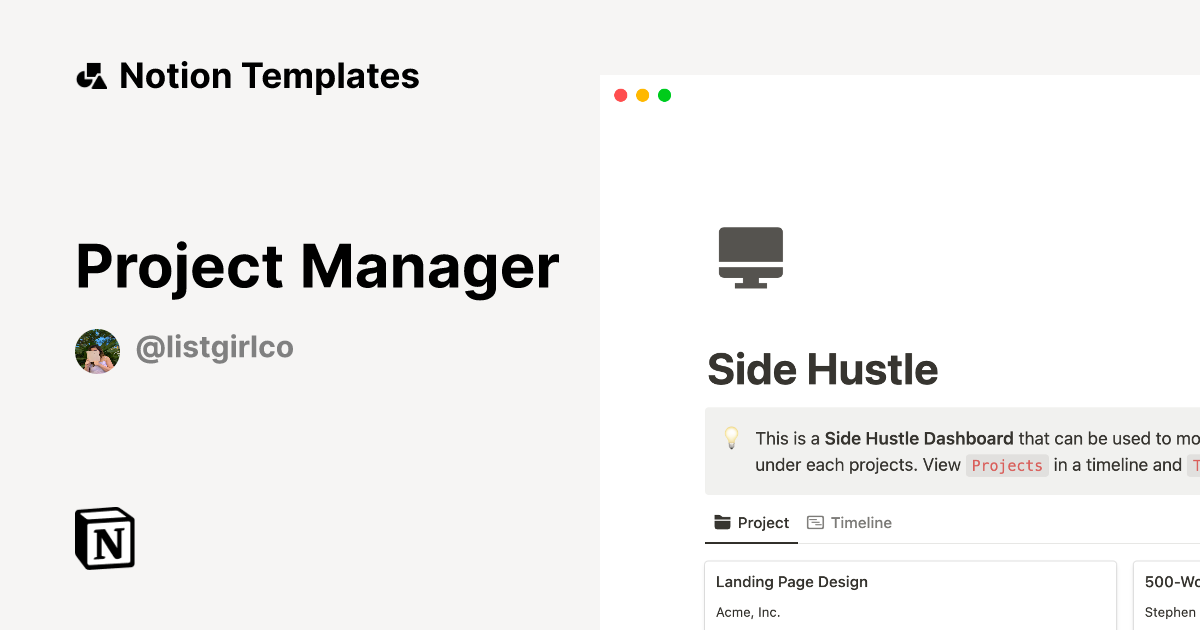Click the Notion N logo
1200x630 pixels.
click(104, 538)
